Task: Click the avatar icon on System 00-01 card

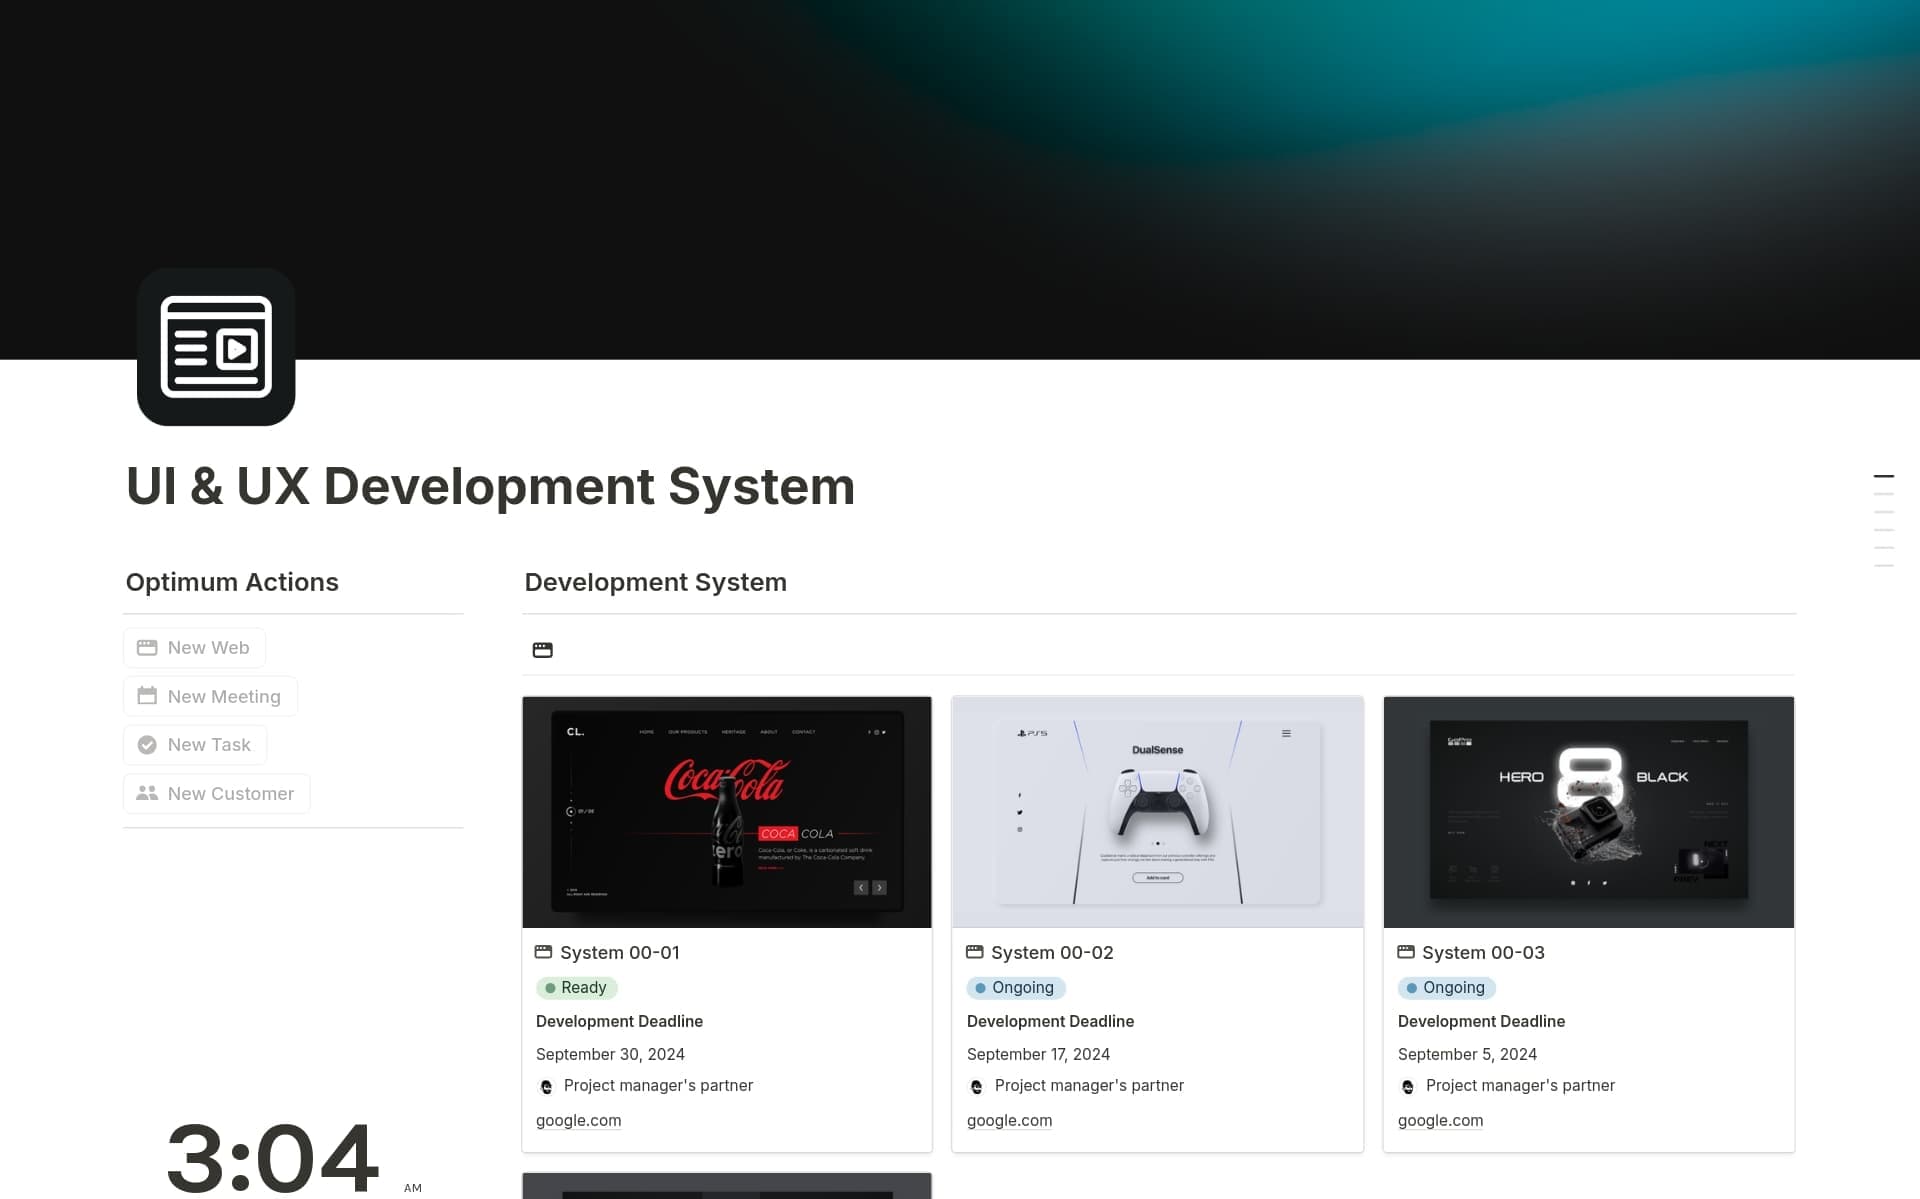Action: 546,1087
